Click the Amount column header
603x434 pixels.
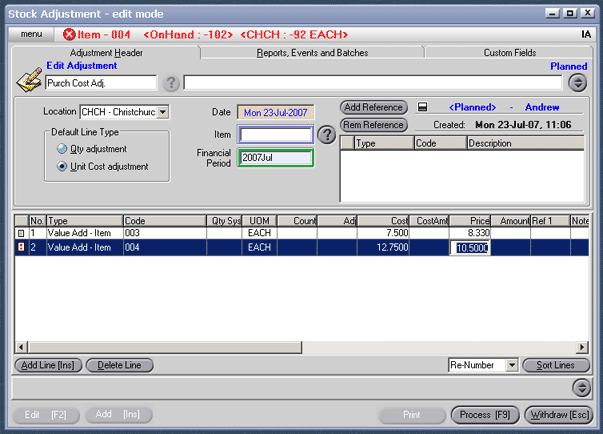click(x=511, y=221)
